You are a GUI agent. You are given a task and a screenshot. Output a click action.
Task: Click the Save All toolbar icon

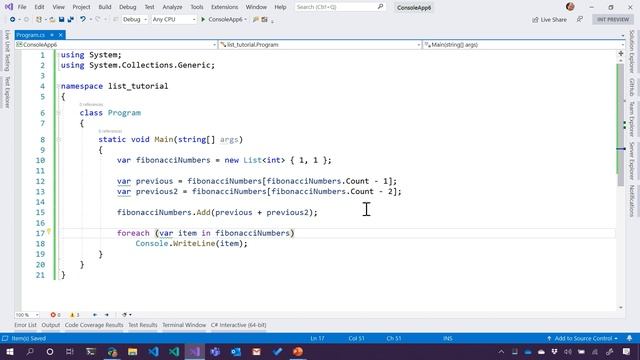(71, 20)
